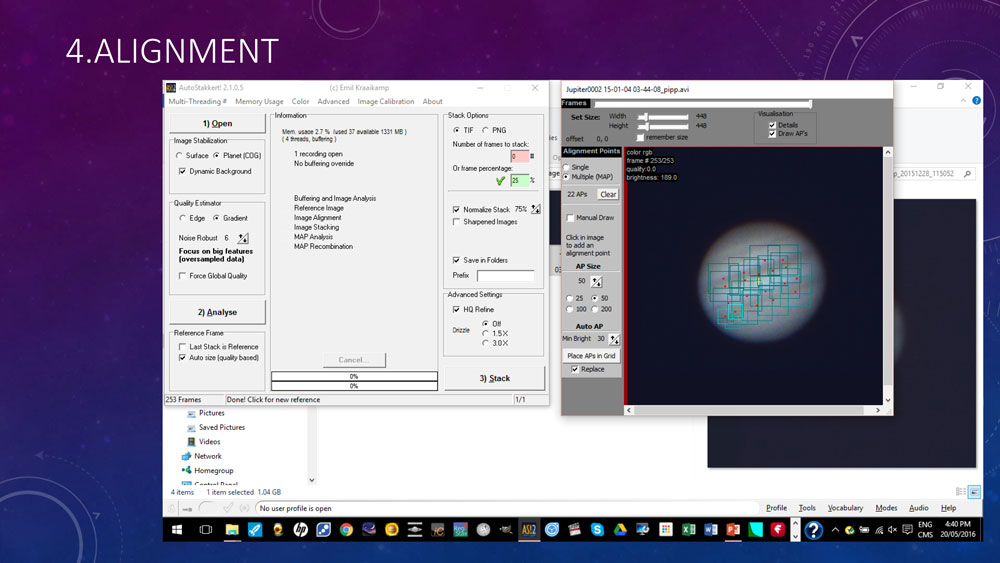Select Edge quality estimator

point(182,218)
